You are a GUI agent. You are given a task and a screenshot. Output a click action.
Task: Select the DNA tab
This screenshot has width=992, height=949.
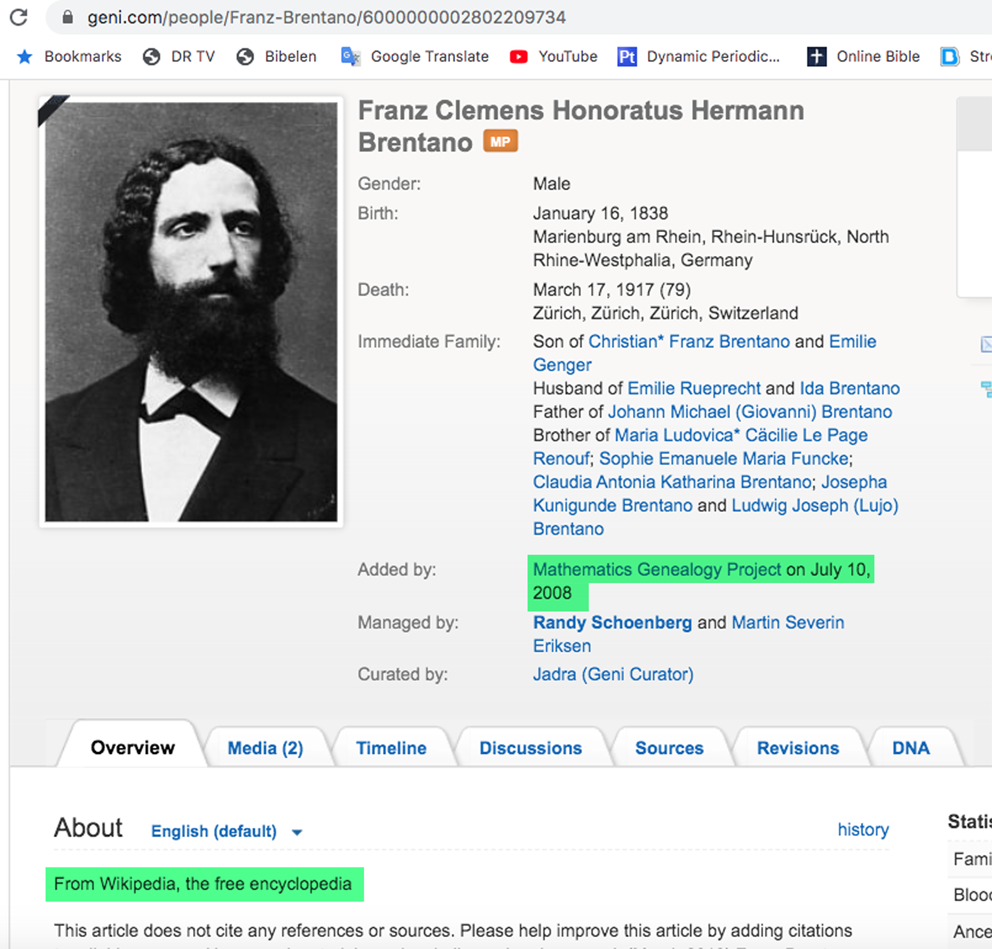pos(910,748)
